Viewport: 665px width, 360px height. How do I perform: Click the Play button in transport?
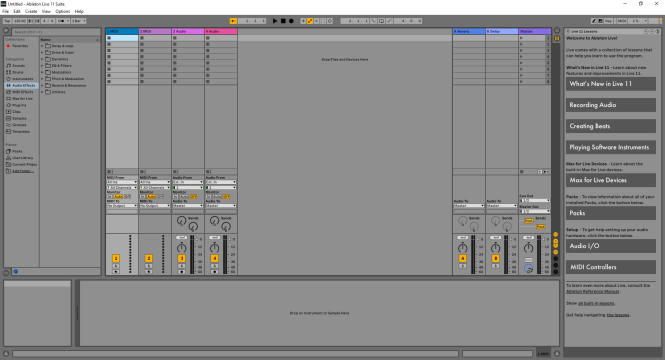[275, 21]
